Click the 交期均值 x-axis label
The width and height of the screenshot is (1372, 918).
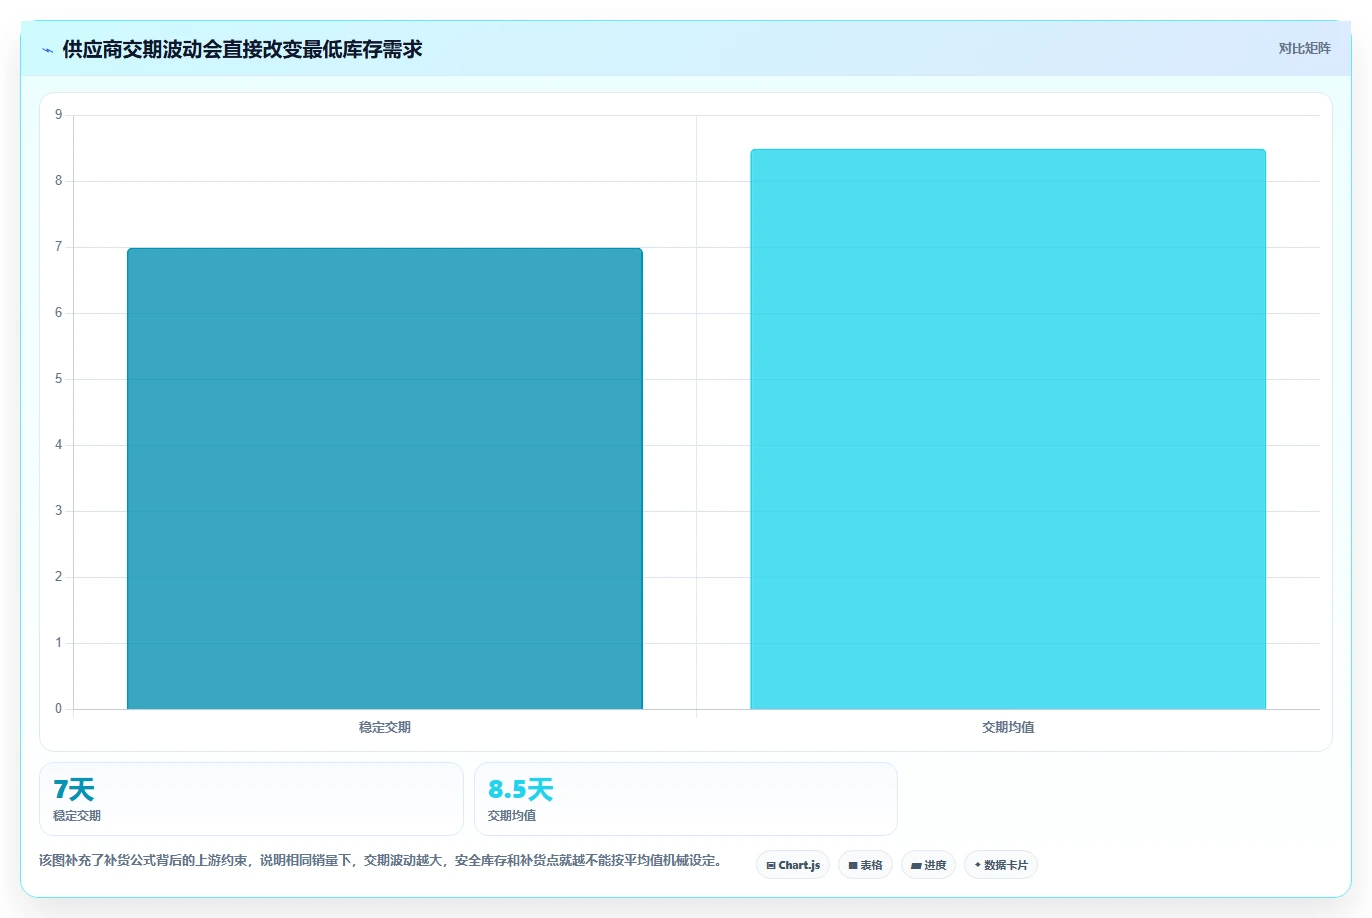tap(1008, 727)
